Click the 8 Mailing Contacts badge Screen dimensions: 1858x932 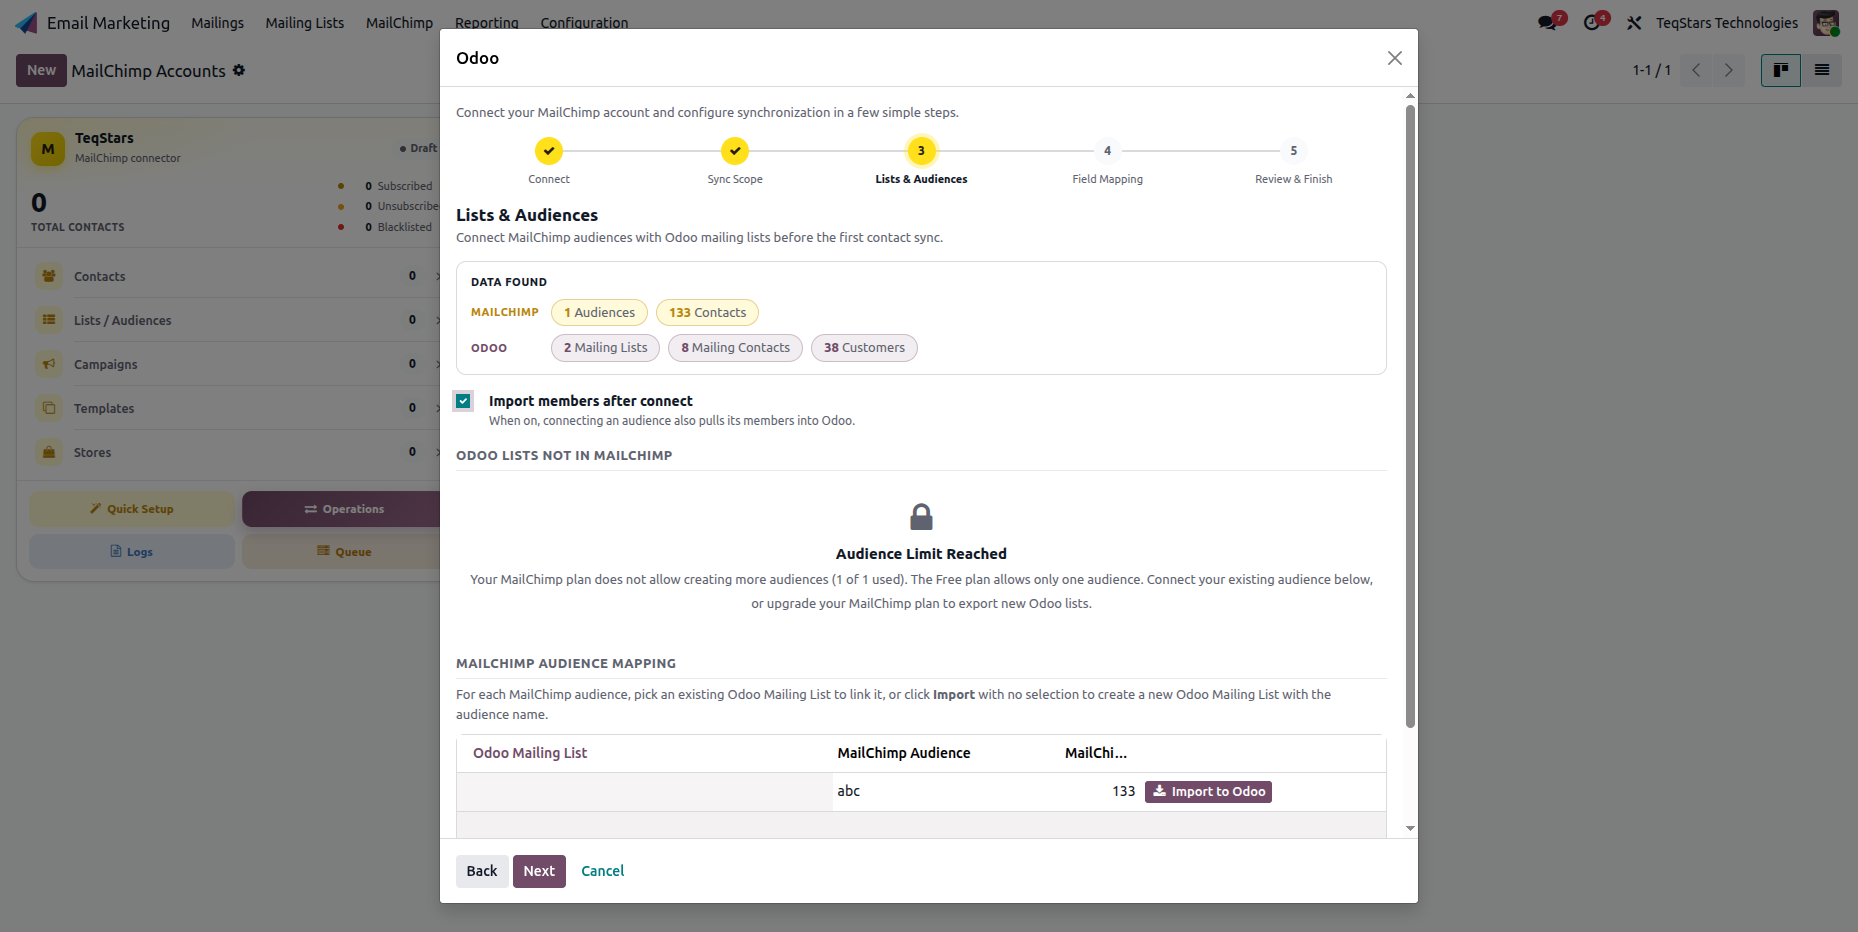pyautogui.click(x=735, y=348)
